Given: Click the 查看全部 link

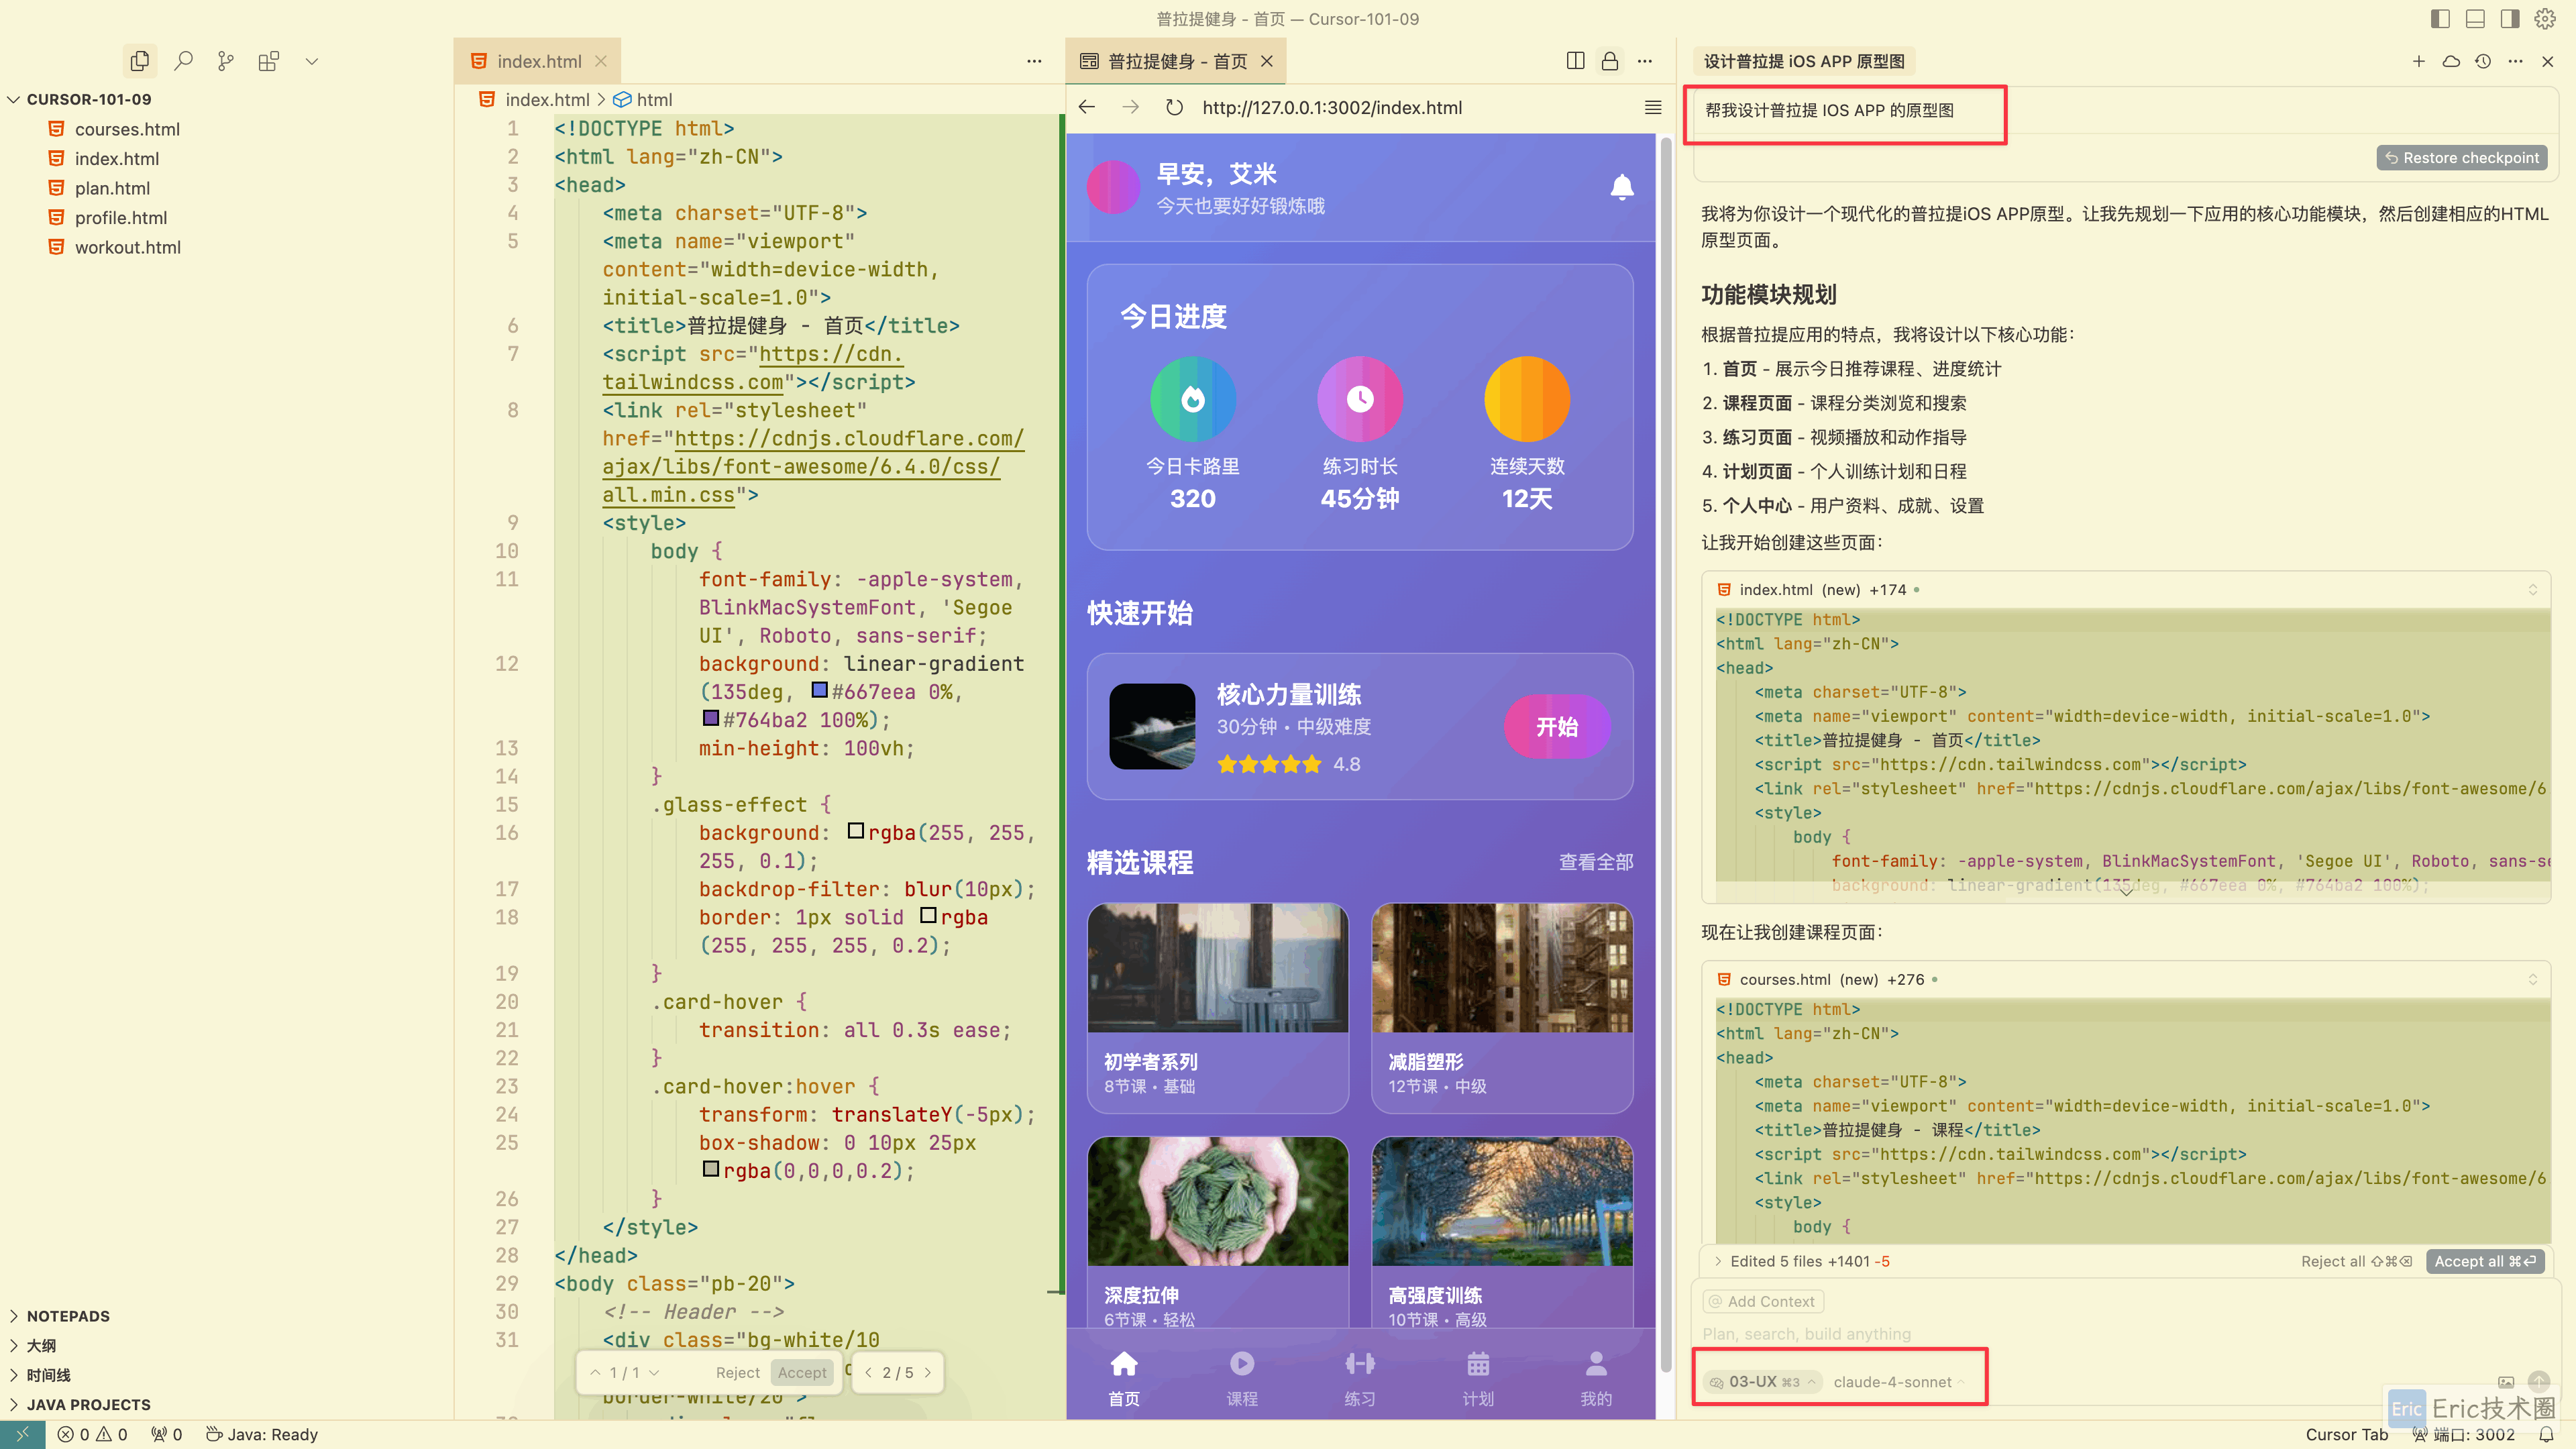Looking at the screenshot, I should pyautogui.click(x=1596, y=862).
